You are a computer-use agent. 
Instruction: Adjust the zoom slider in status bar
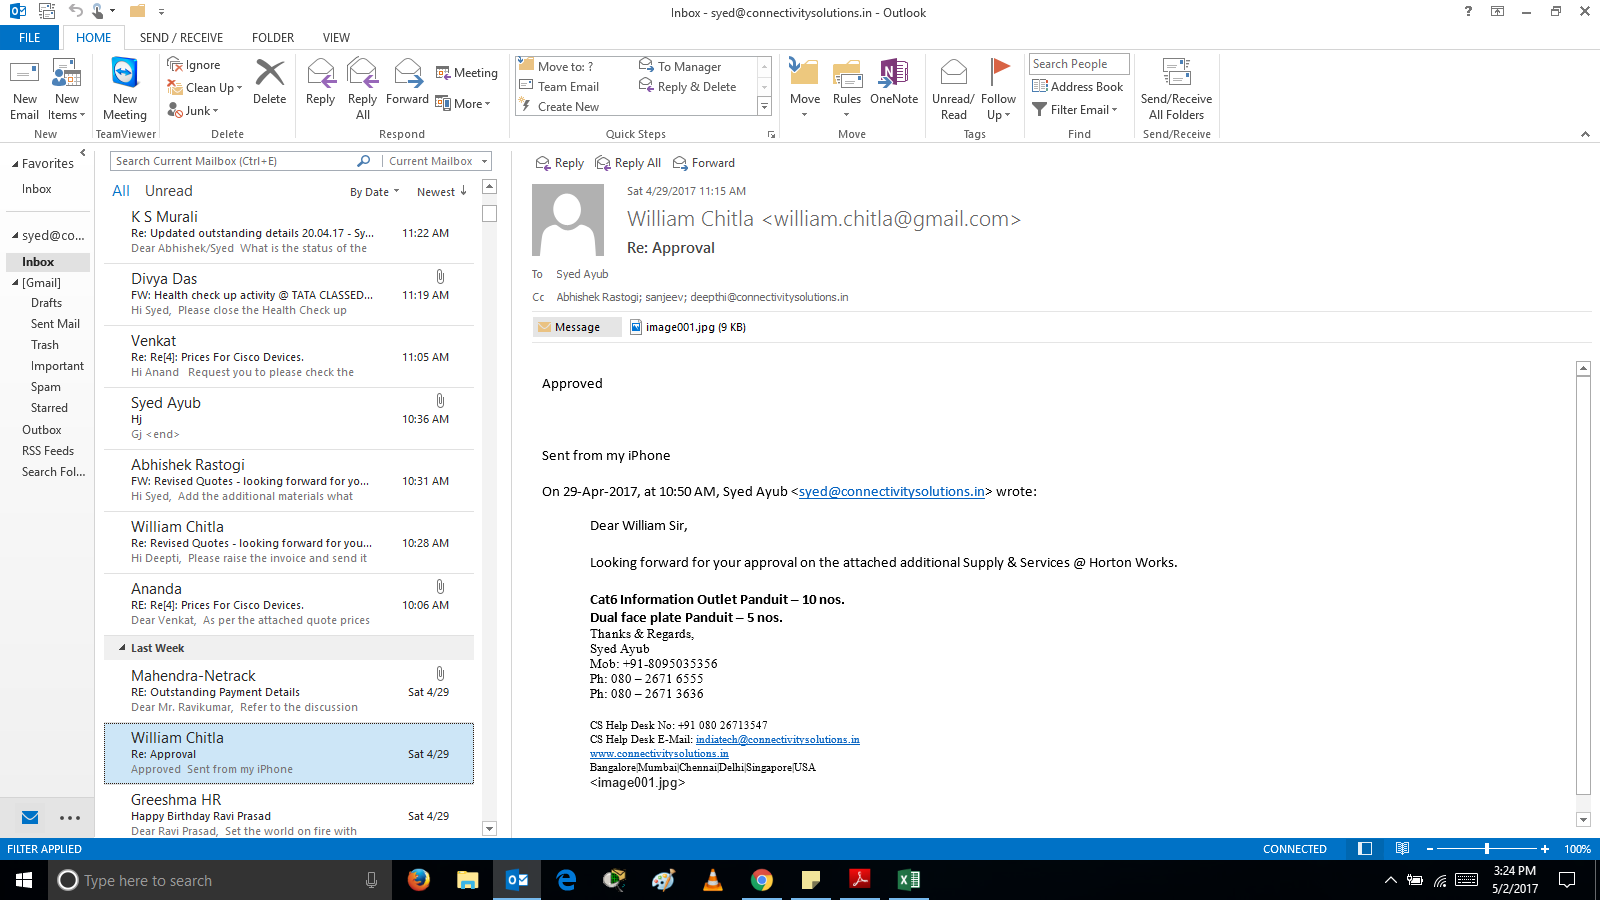(1486, 849)
